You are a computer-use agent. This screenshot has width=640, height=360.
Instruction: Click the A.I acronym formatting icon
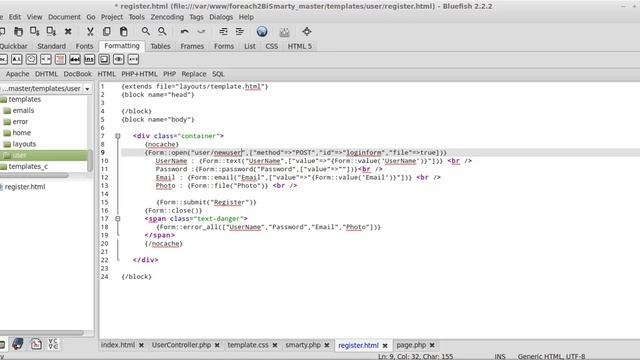(x=16, y=60)
